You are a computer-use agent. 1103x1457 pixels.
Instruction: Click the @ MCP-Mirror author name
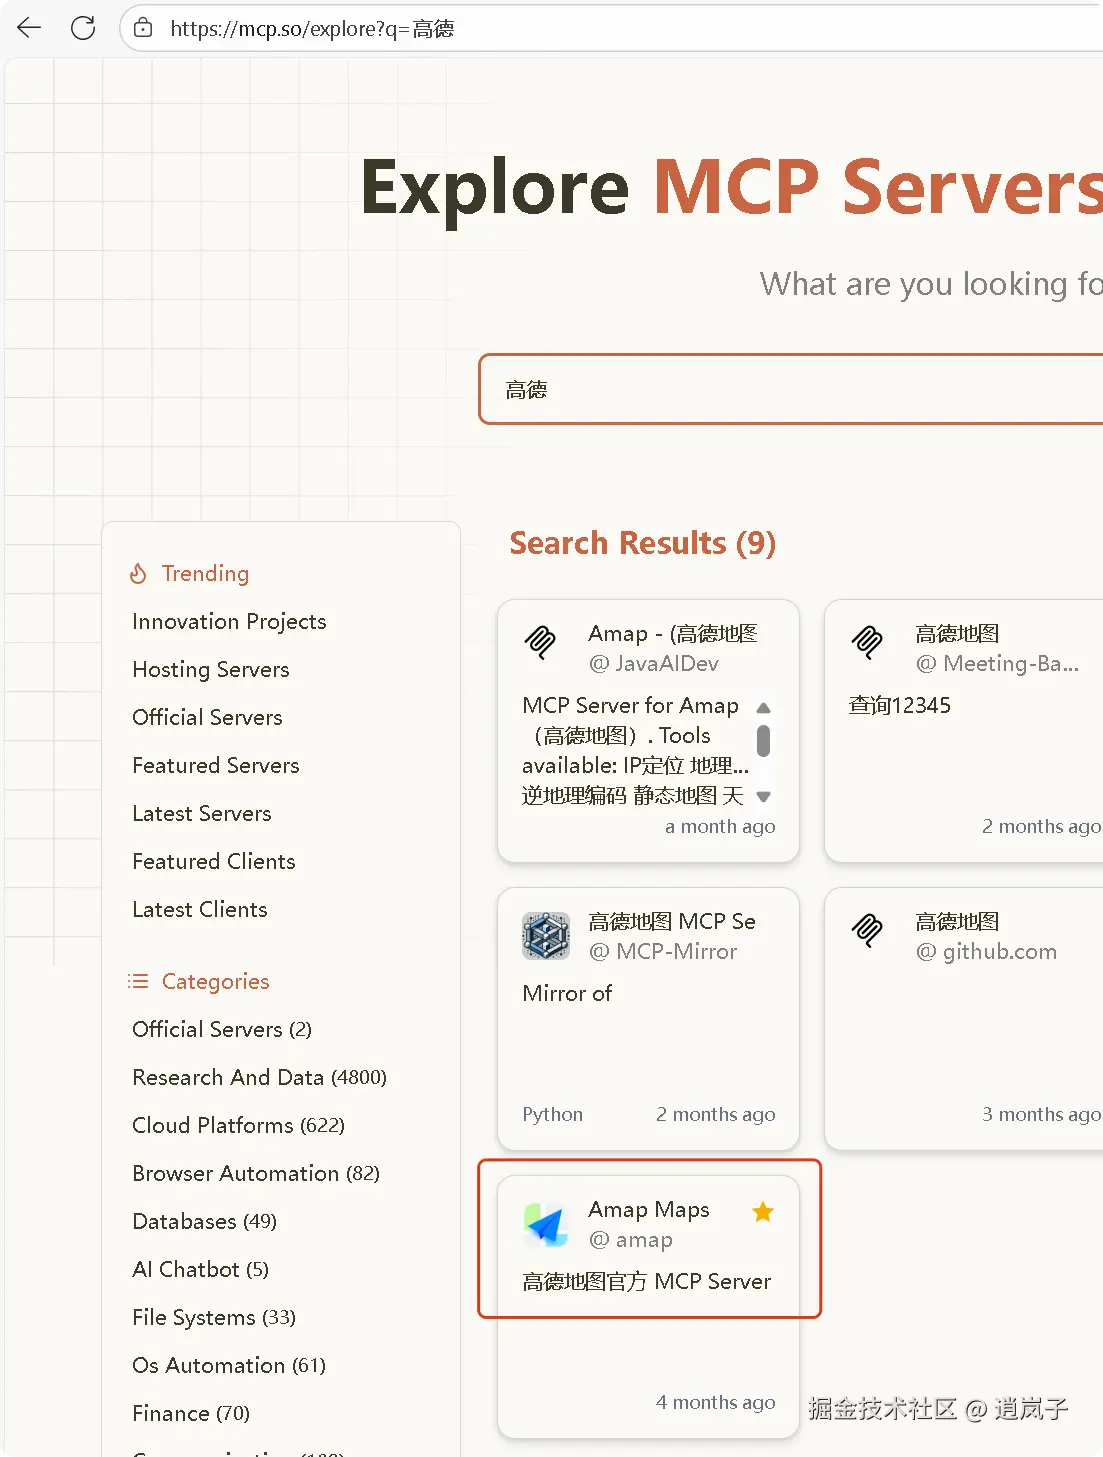click(663, 951)
